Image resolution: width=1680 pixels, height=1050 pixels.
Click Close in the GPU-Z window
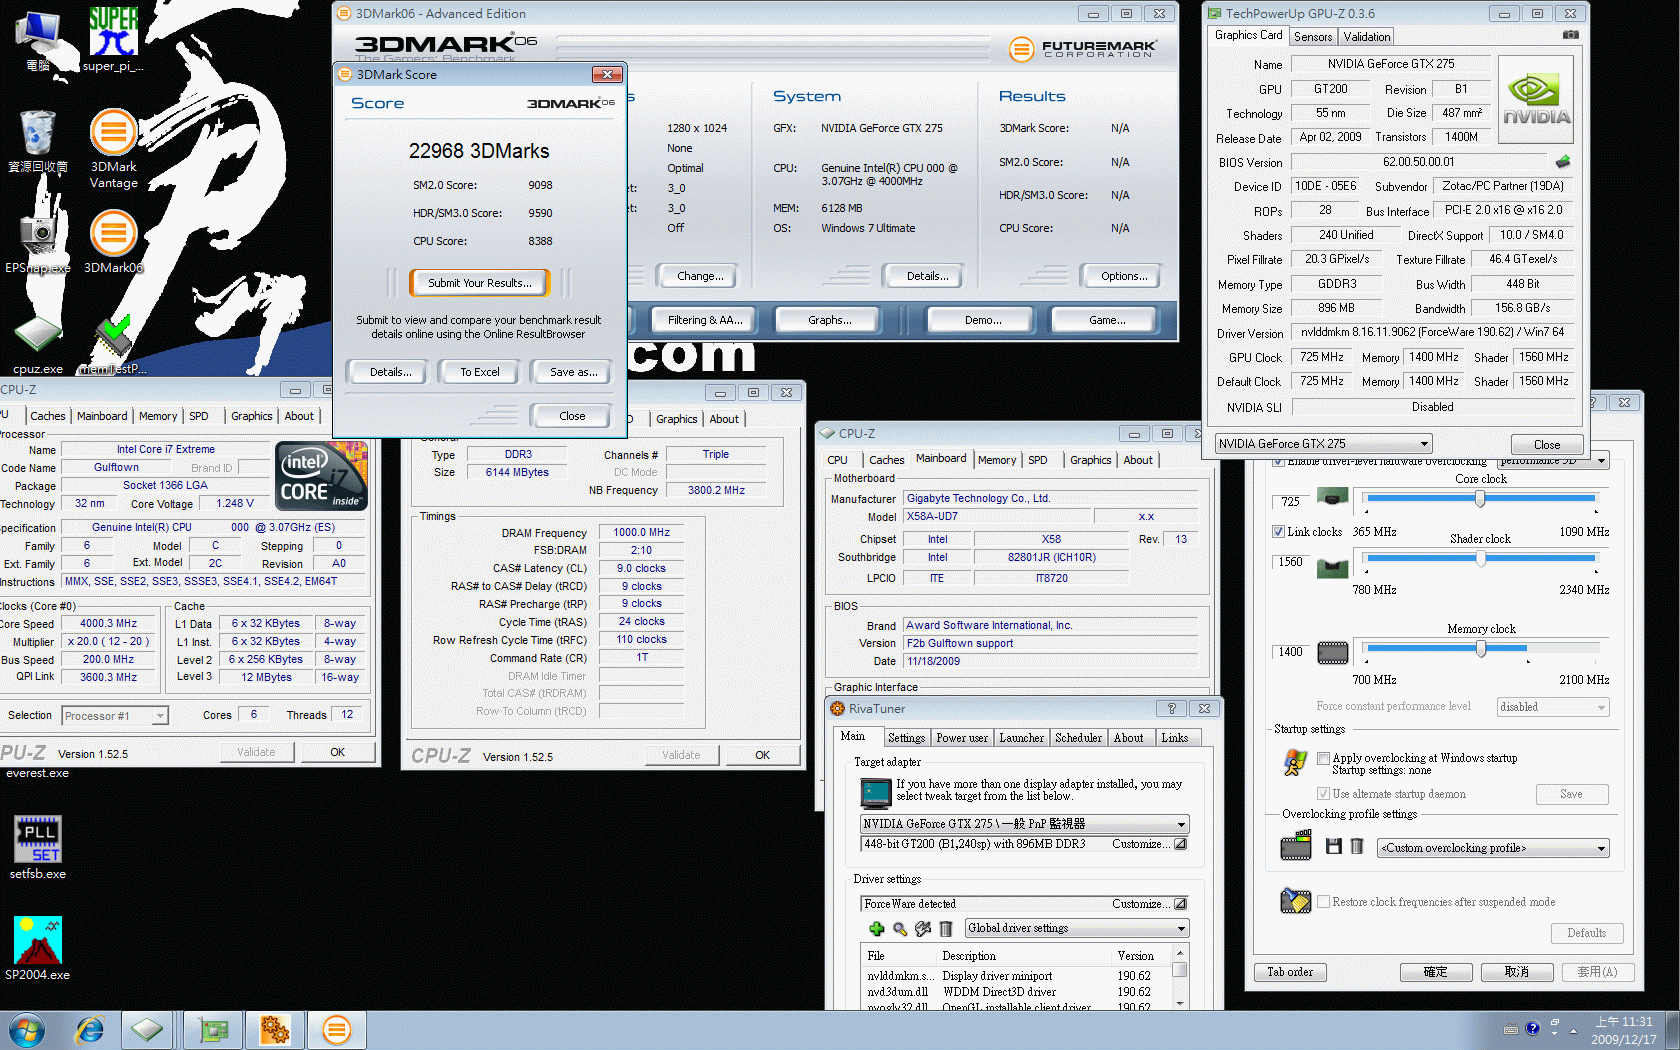[x=1546, y=445]
